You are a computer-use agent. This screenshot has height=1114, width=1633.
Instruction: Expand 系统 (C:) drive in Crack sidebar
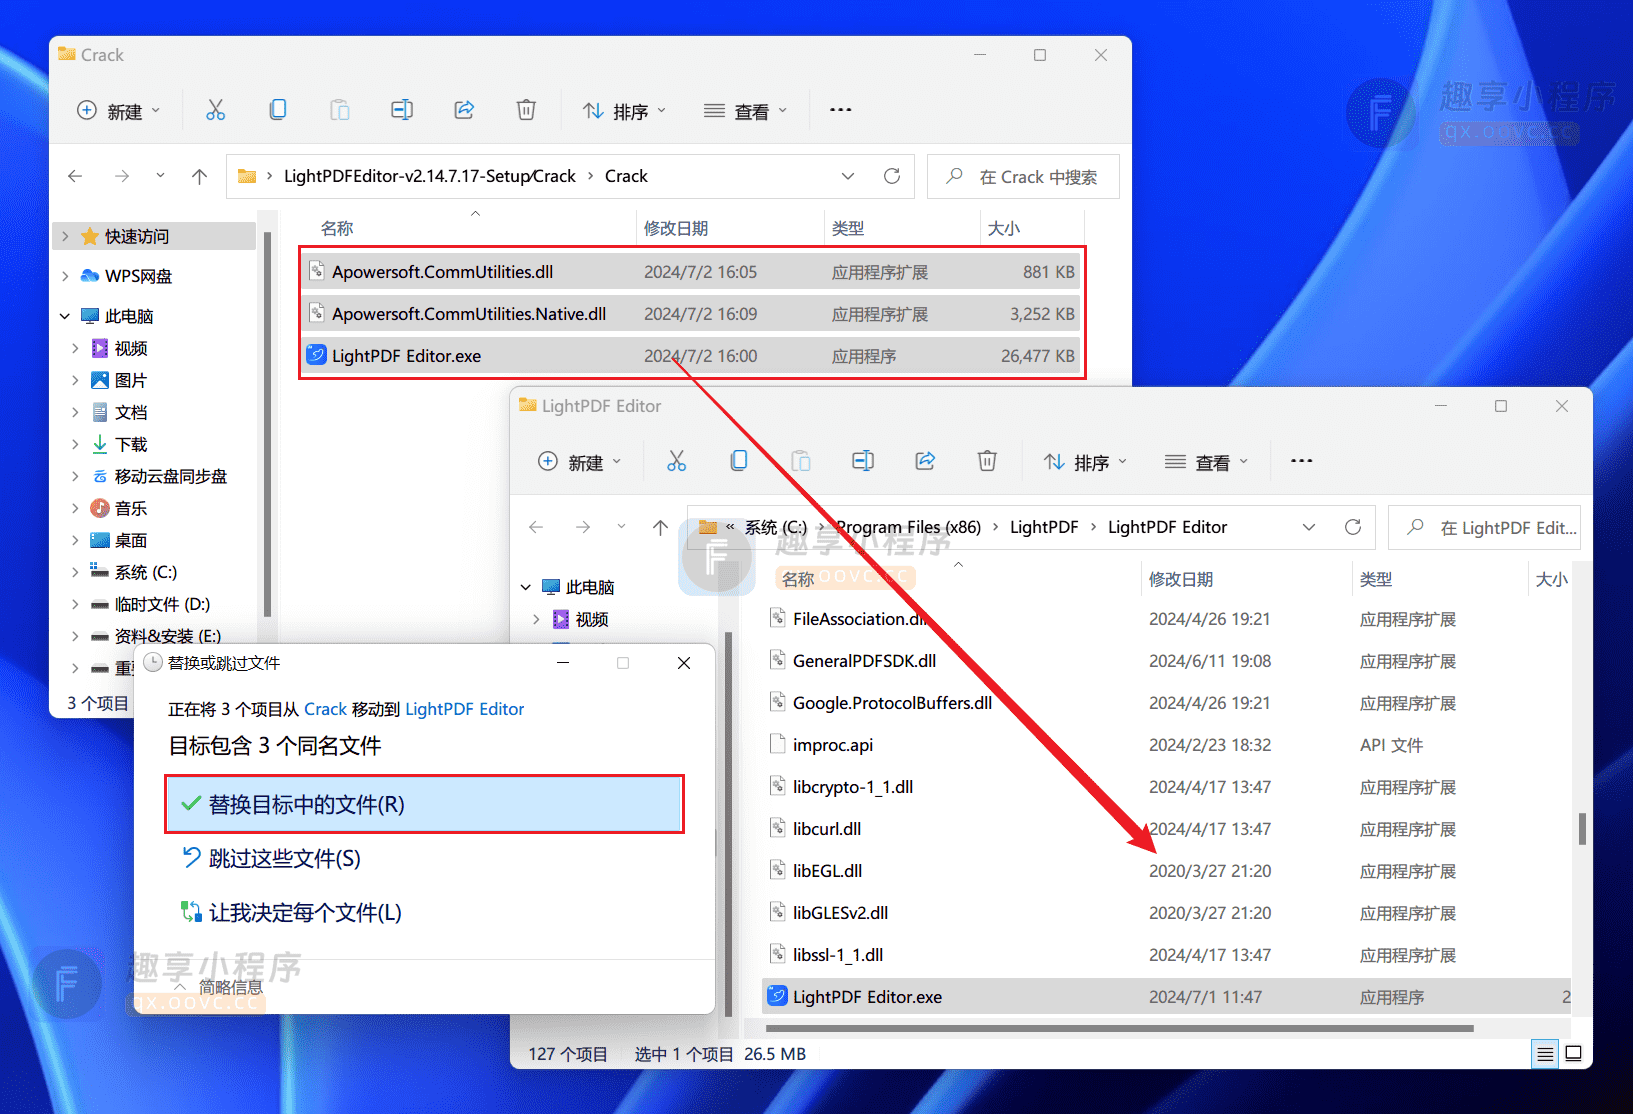tap(75, 572)
